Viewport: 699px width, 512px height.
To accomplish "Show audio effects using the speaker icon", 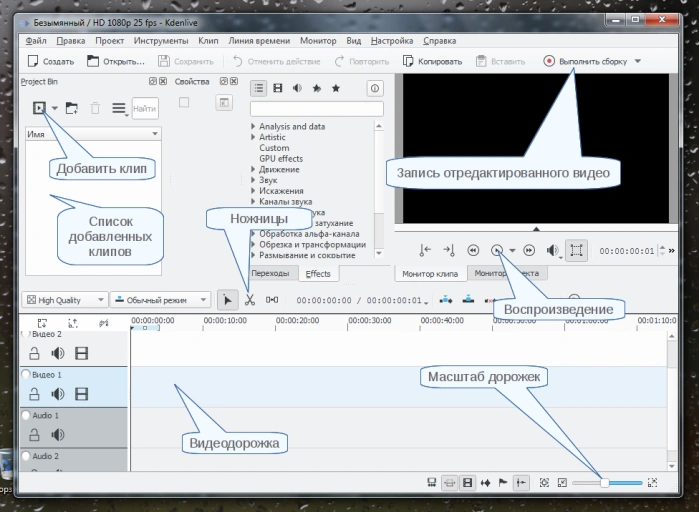I will [x=297, y=88].
